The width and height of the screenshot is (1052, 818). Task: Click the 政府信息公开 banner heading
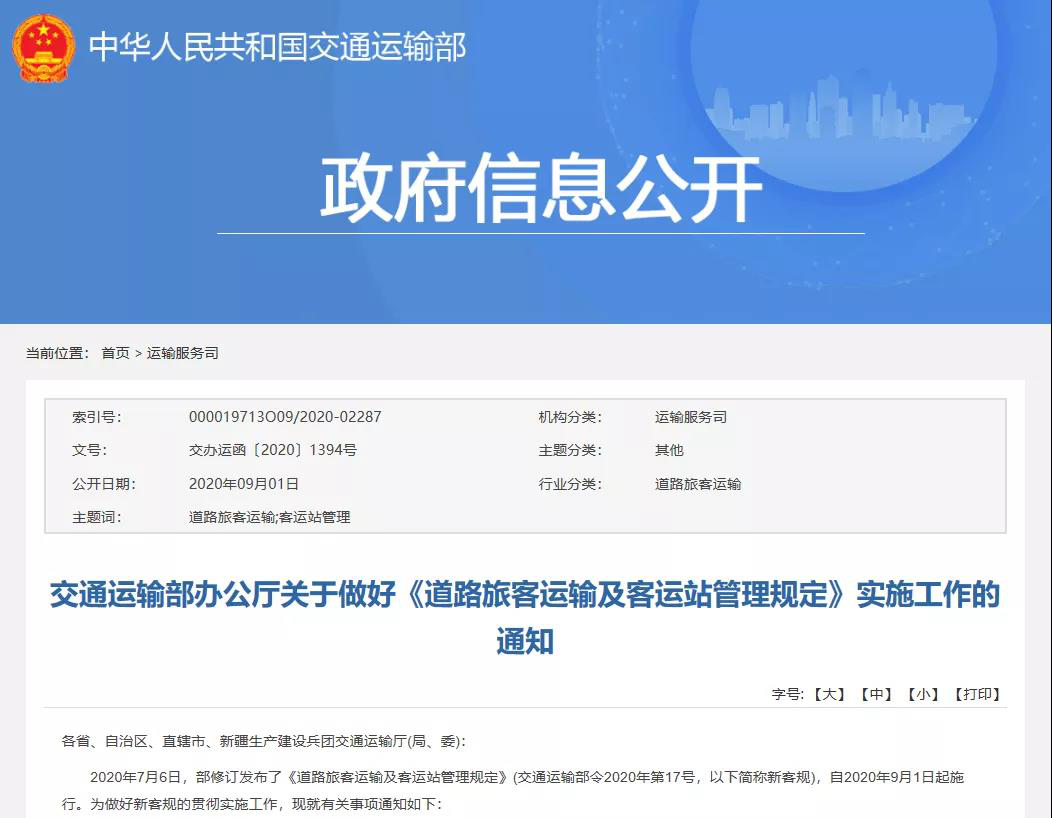click(541, 189)
